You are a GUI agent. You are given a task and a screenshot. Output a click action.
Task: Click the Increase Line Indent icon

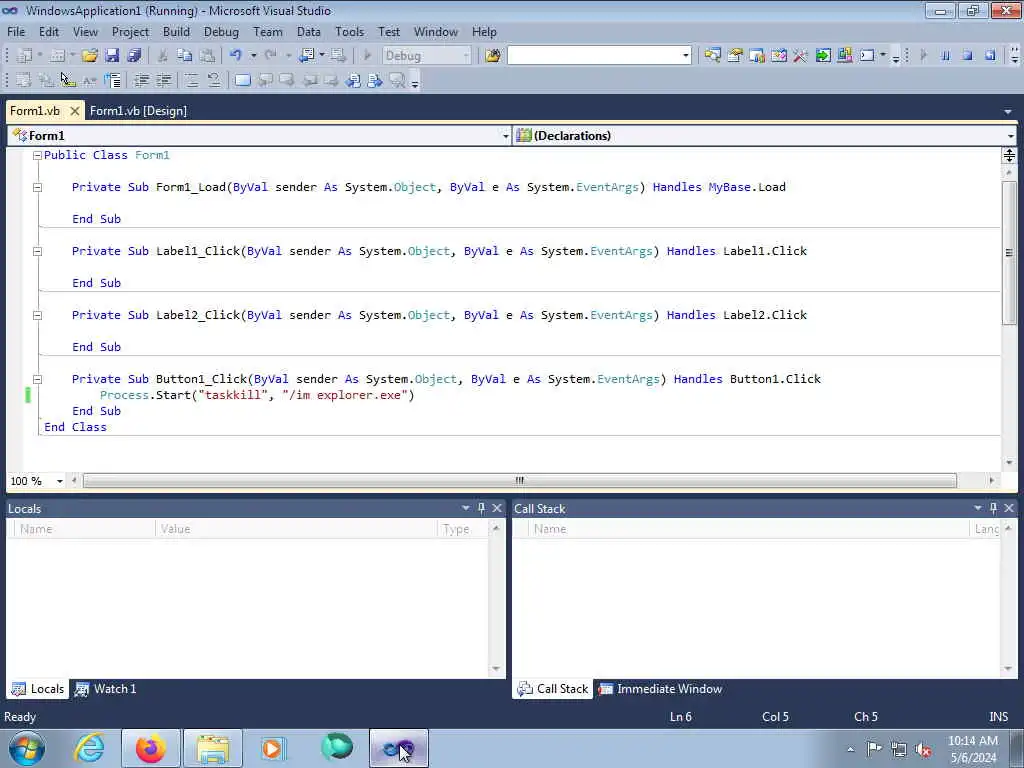pos(163,80)
